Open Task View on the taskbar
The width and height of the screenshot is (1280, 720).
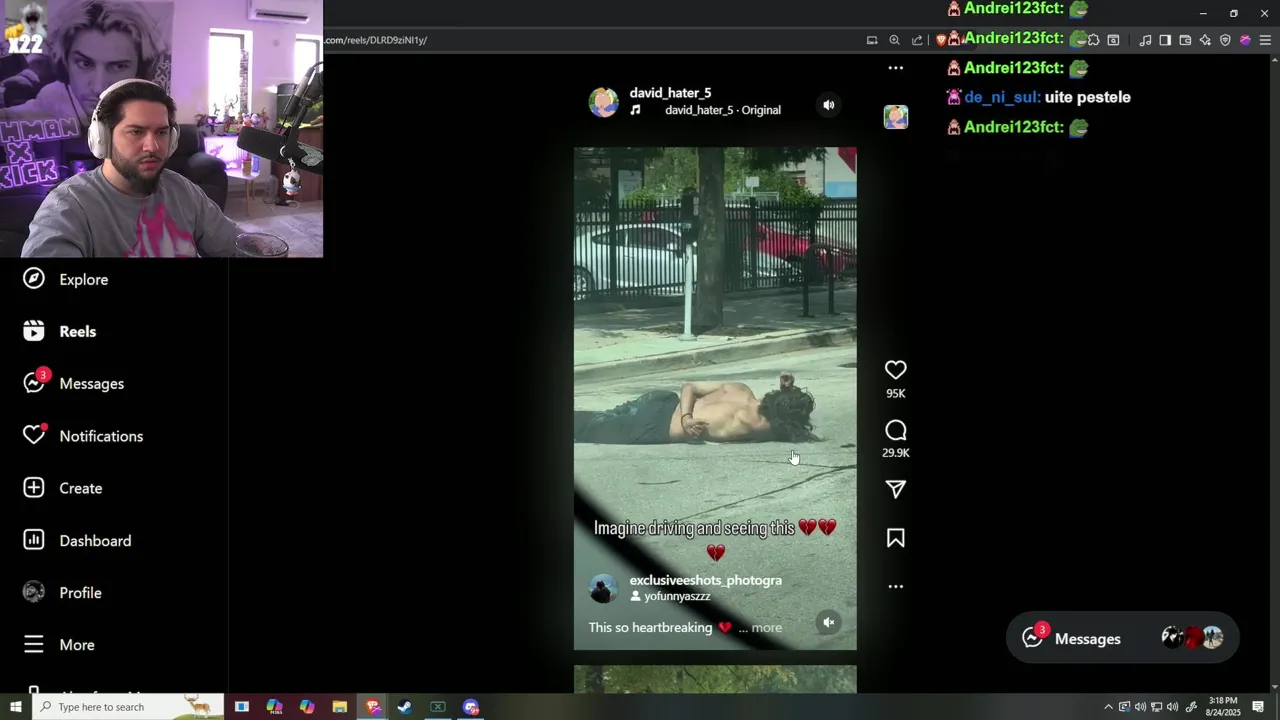[242, 707]
